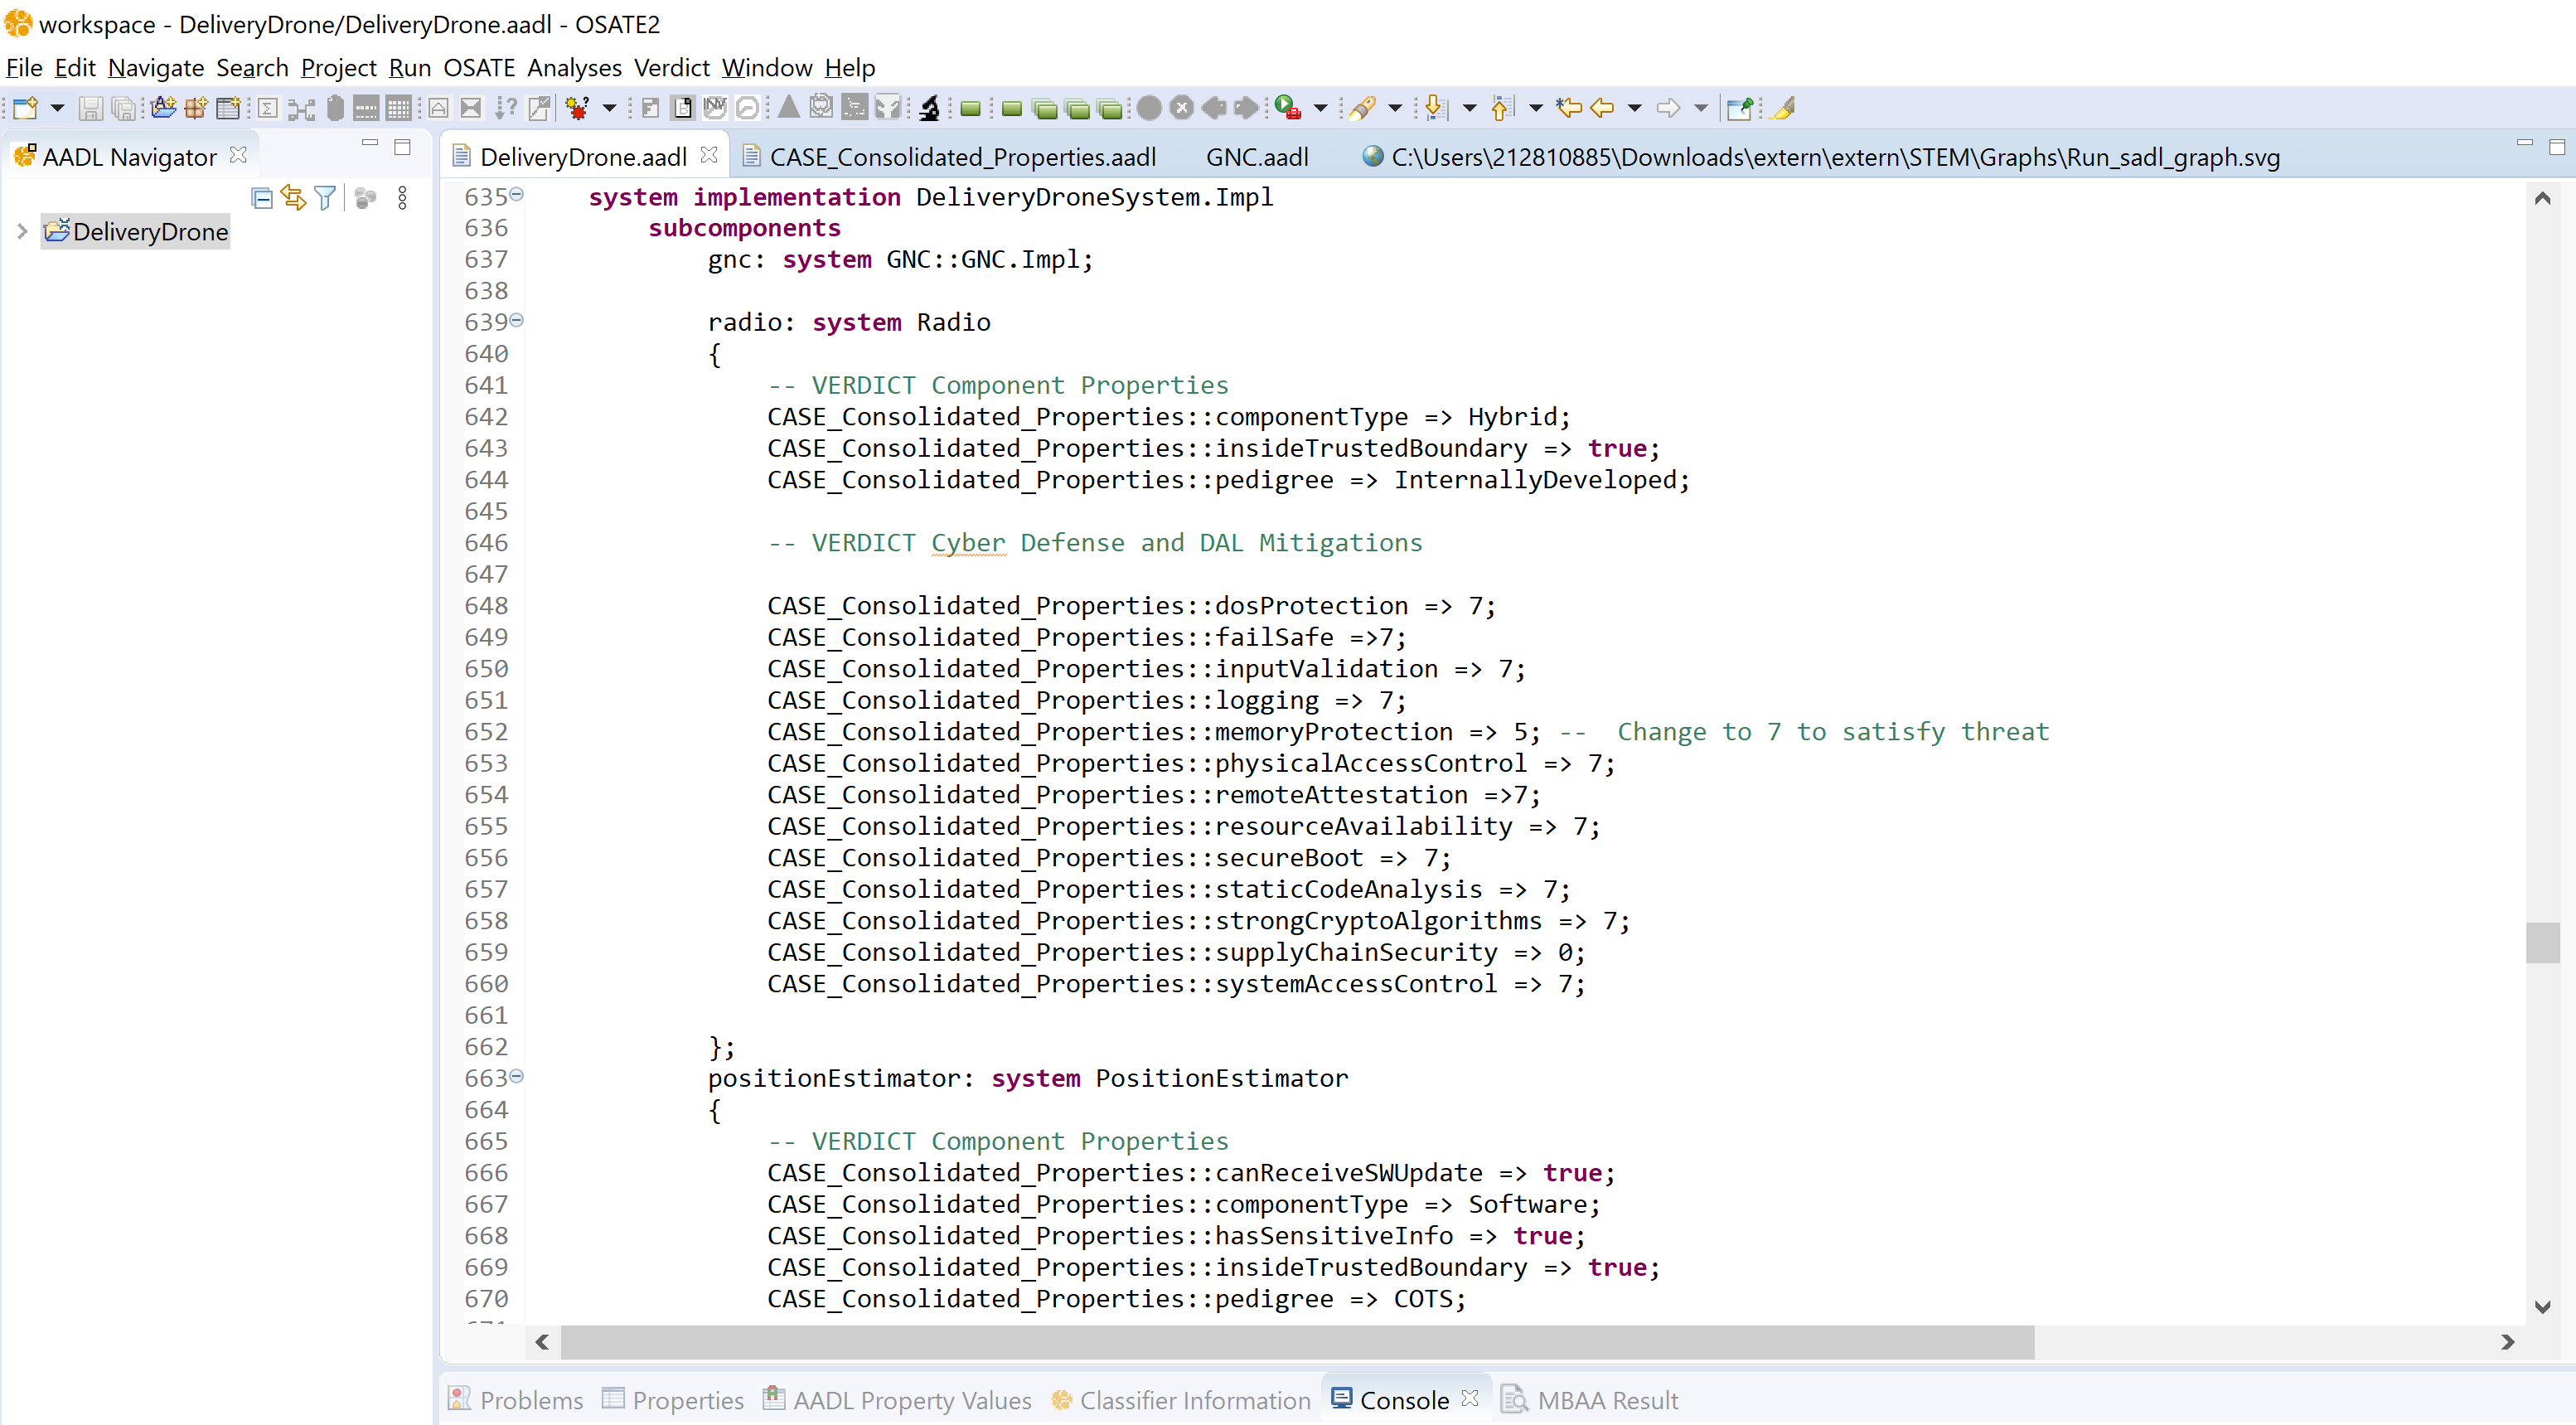Switch to the Run_sadl_graph.svg tab
The width and height of the screenshot is (2576, 1425).
click(1820, 157)
